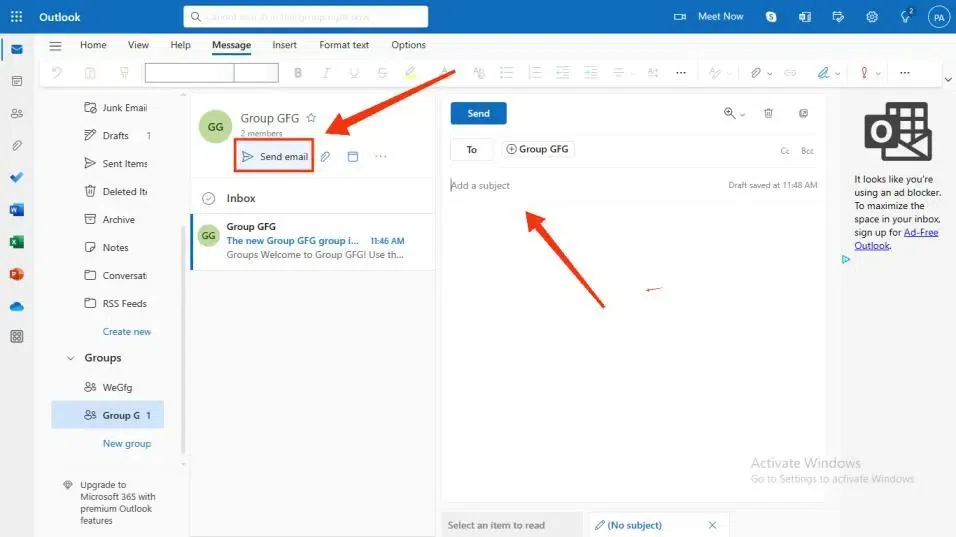Expand the ribbon with chevron
Screen dimensions: 956x537
click(x=948, y=79)
